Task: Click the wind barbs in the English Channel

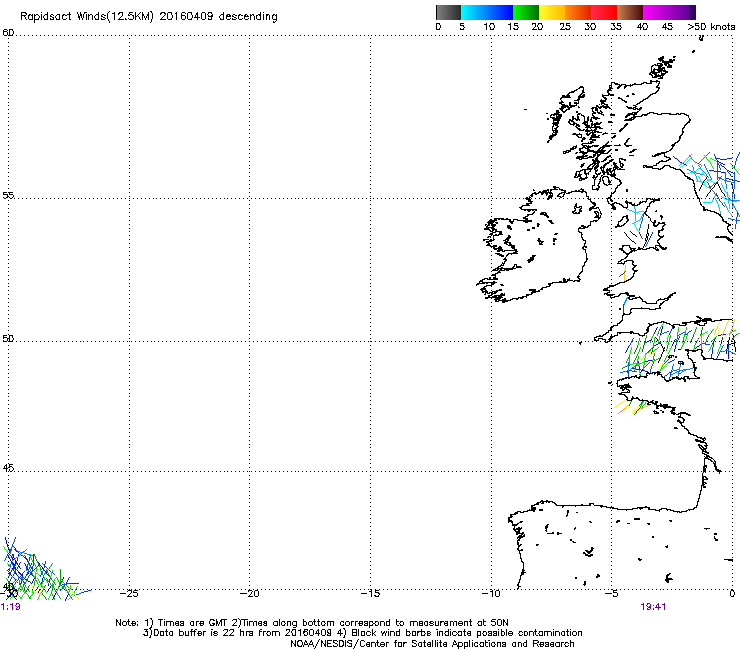Action: pyautogui.click(x=678, y=350)
